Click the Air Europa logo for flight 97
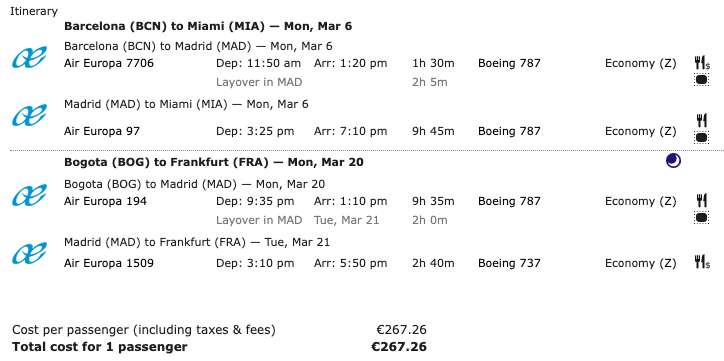The width and height of the screenshot is (724, 361). tap(29, 115)
